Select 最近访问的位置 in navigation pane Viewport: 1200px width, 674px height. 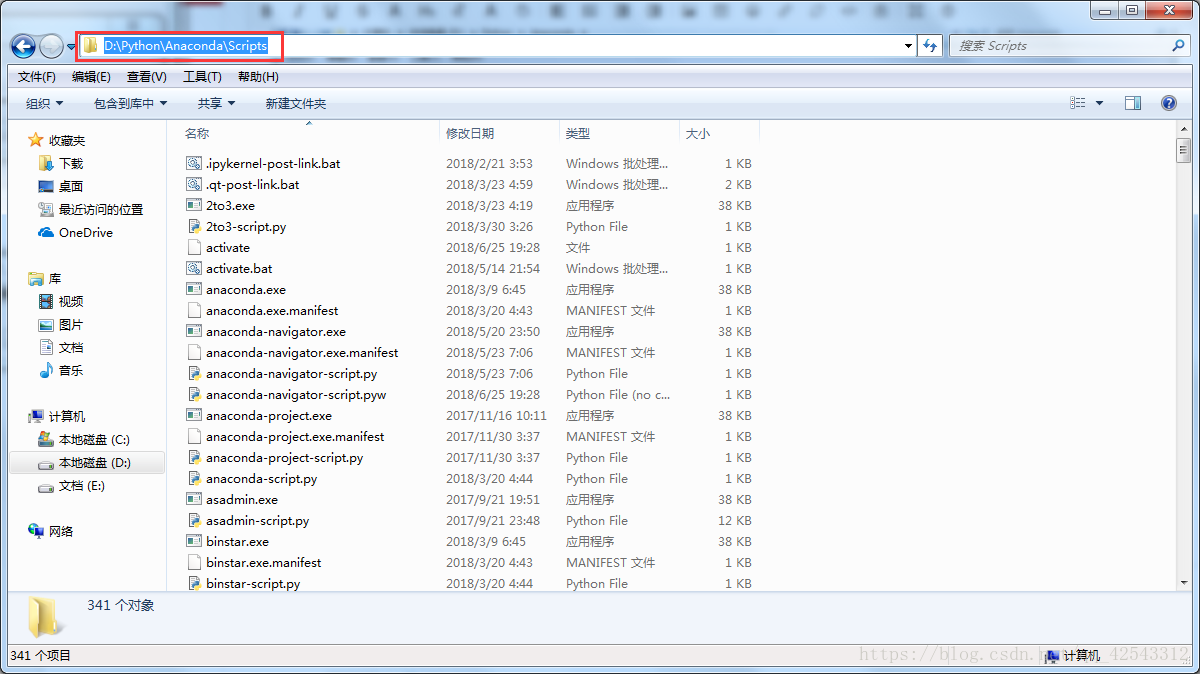tap(101, 209)
